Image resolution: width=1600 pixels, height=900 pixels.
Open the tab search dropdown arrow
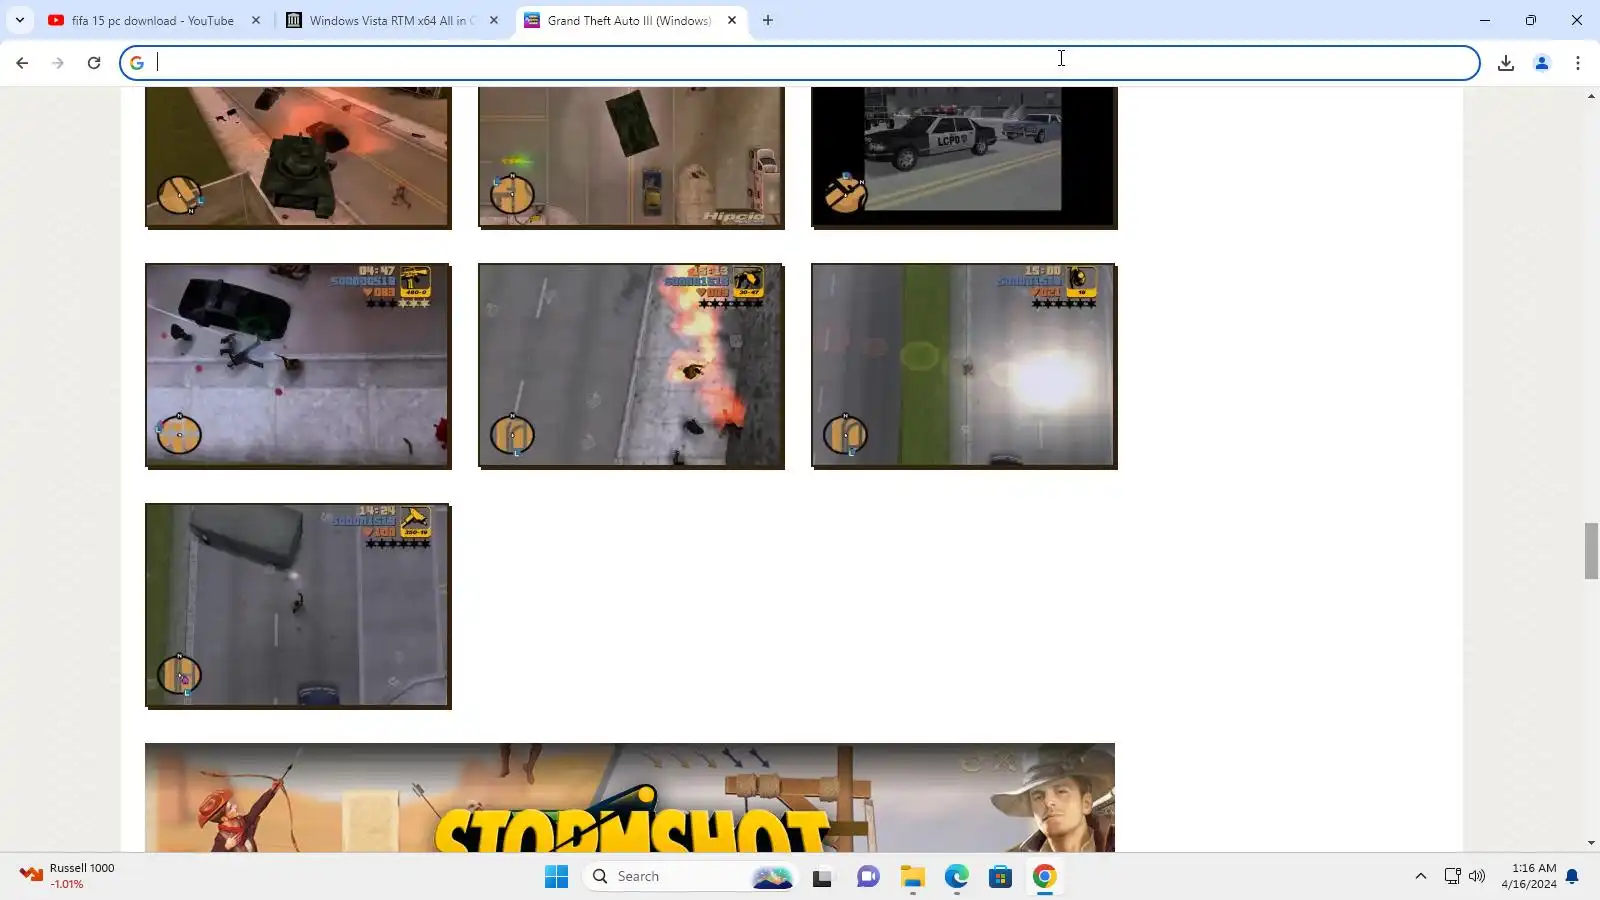[x=20, y=20]
